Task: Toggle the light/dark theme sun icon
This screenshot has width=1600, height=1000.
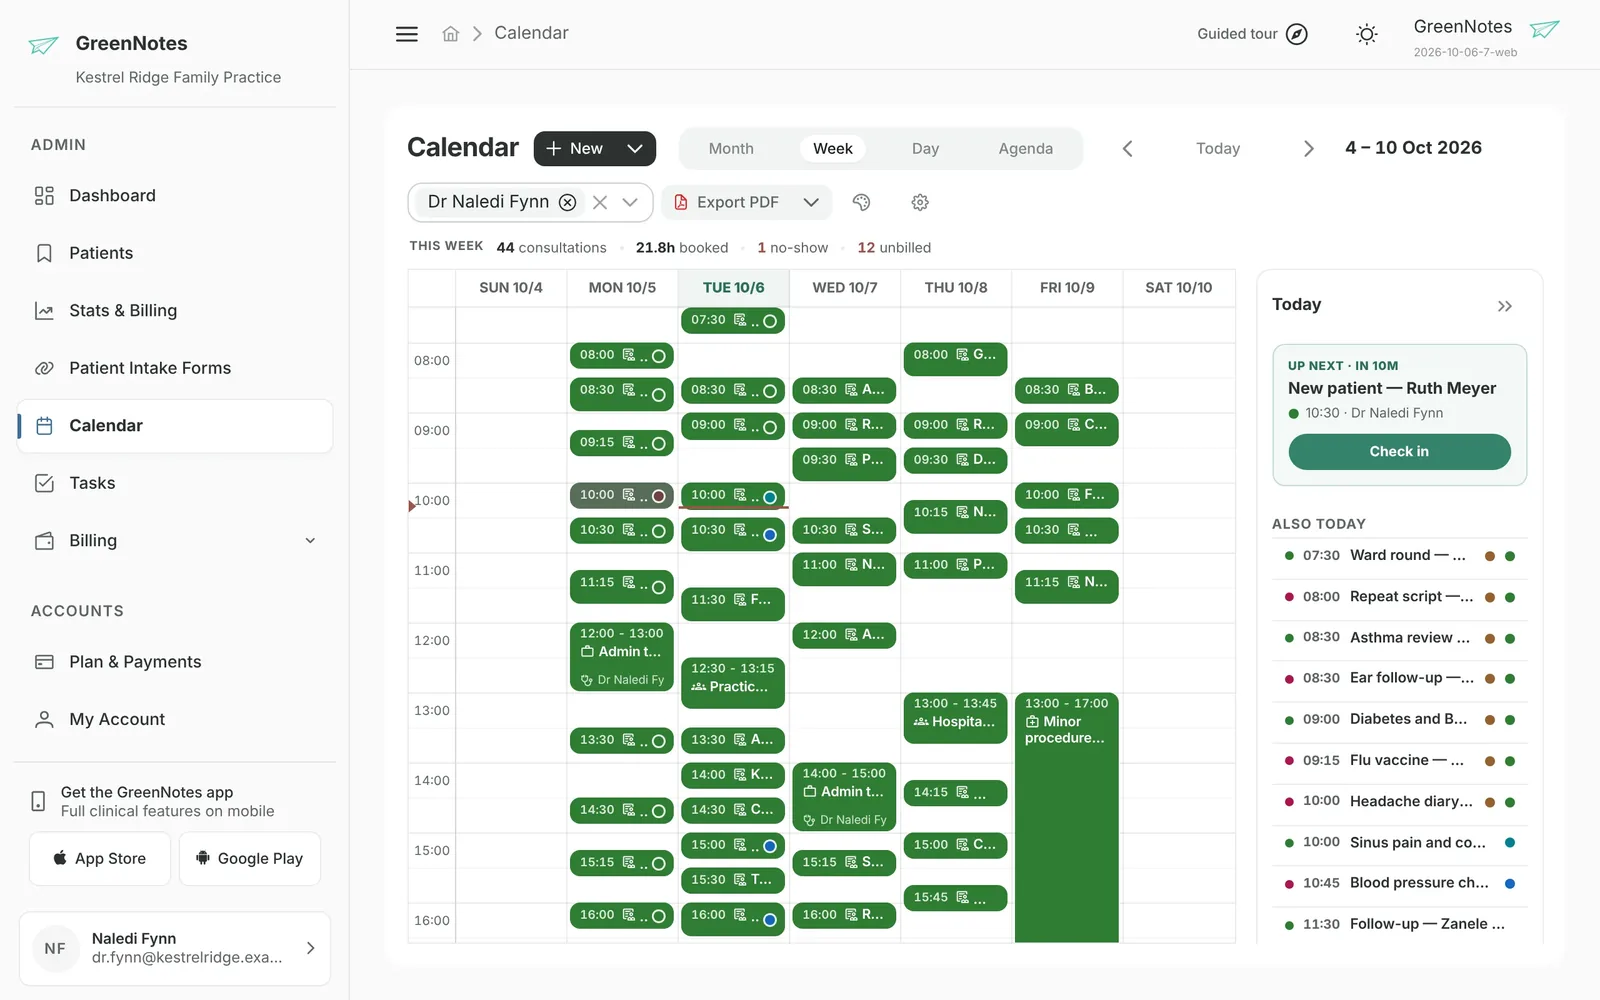Action: [1367, 34]
